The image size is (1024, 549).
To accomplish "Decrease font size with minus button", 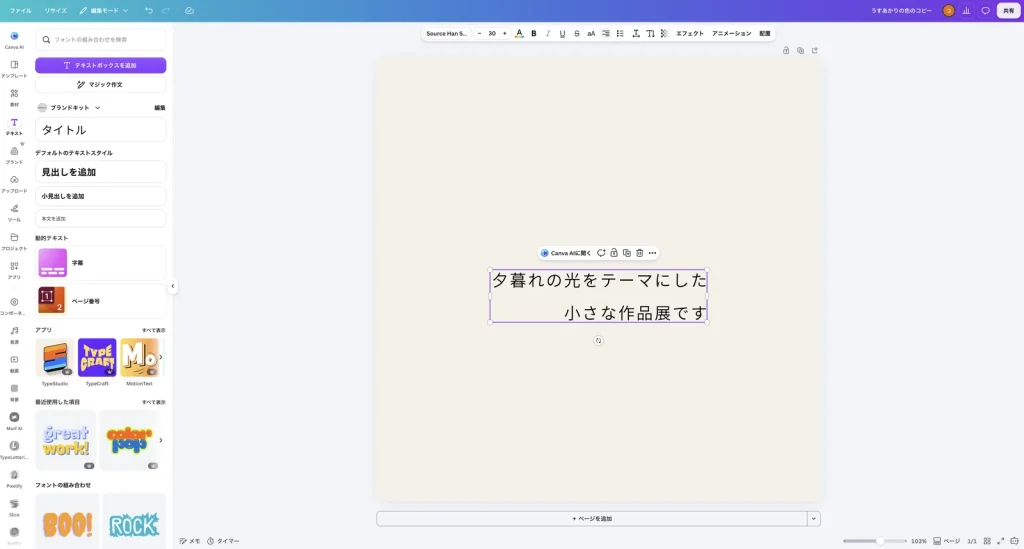I will point(479,33).
